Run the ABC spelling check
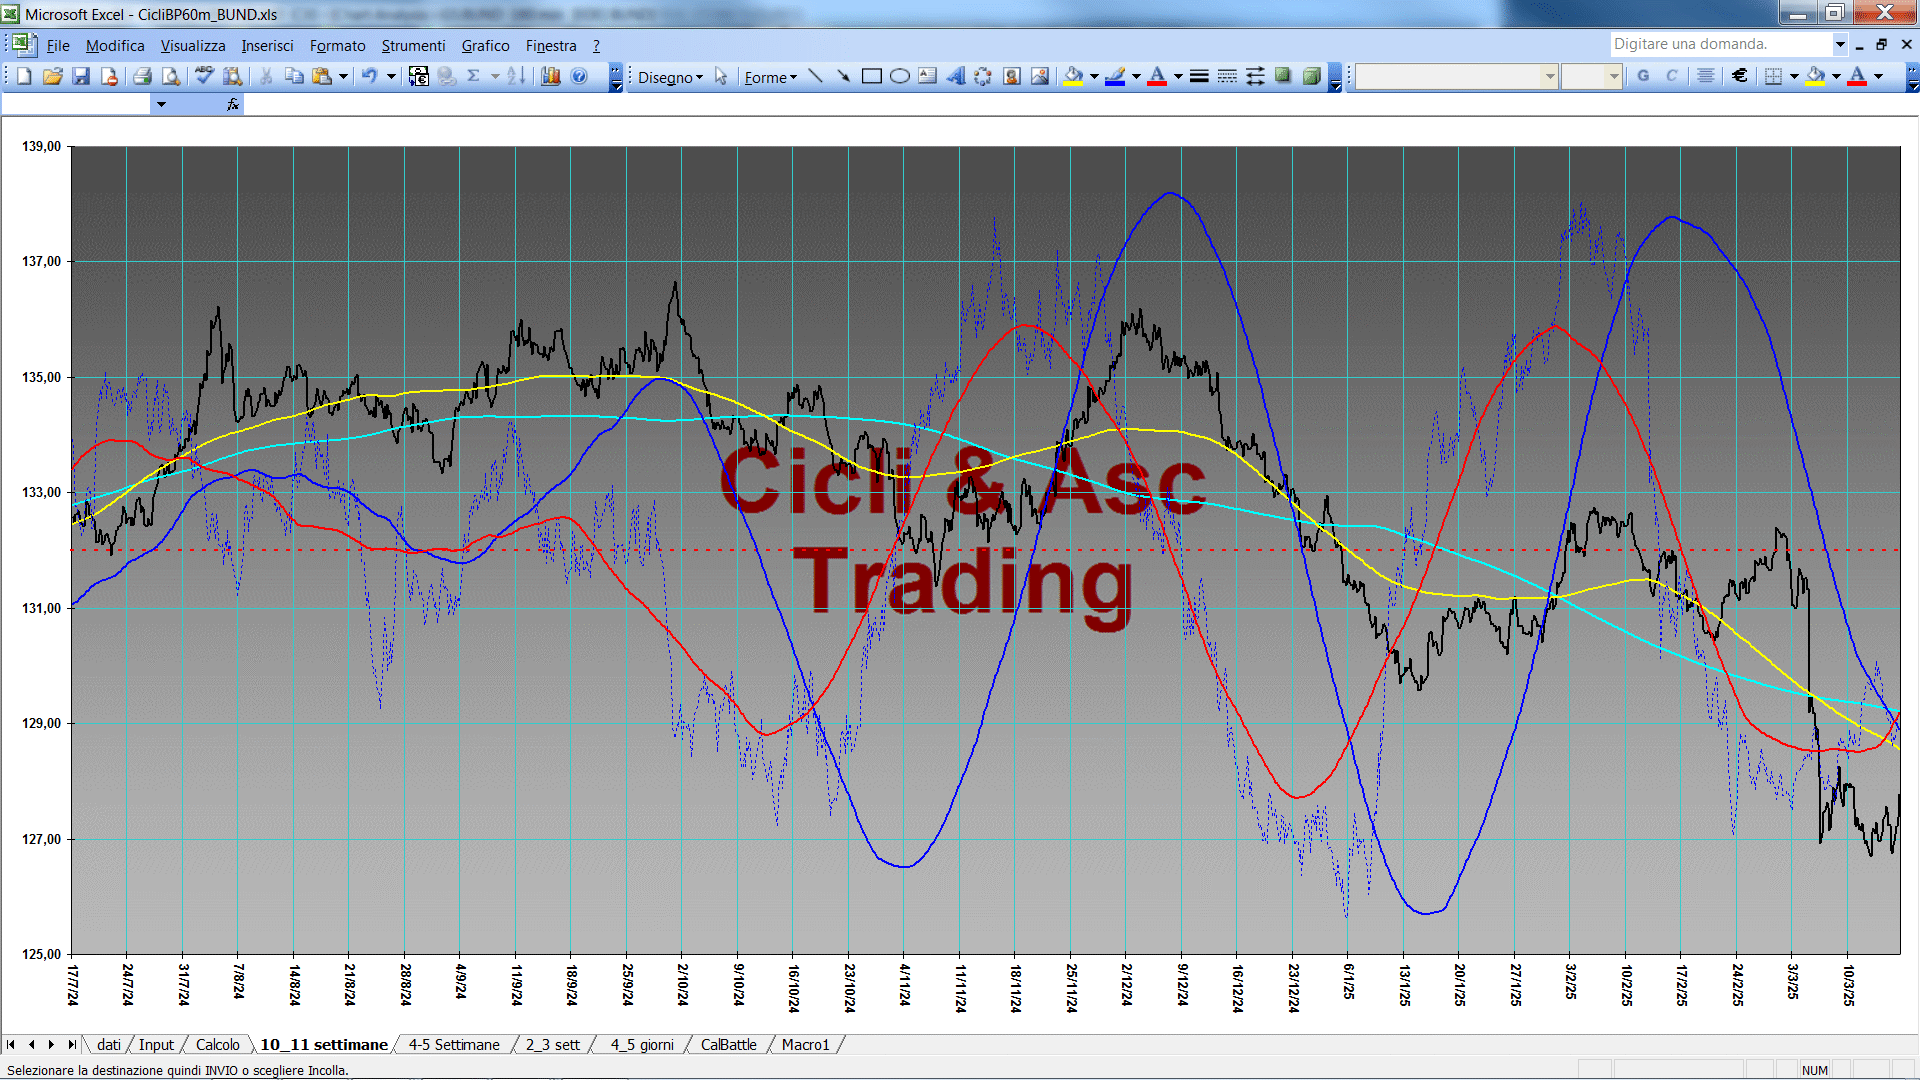Screen dimensions: 1920x1080 [x=205, y=76]
